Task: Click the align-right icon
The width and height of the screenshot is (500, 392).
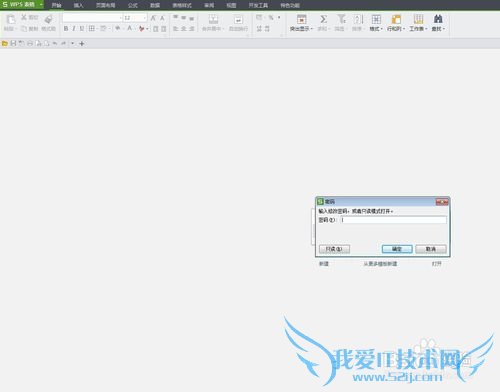Action: click(192, 29)
